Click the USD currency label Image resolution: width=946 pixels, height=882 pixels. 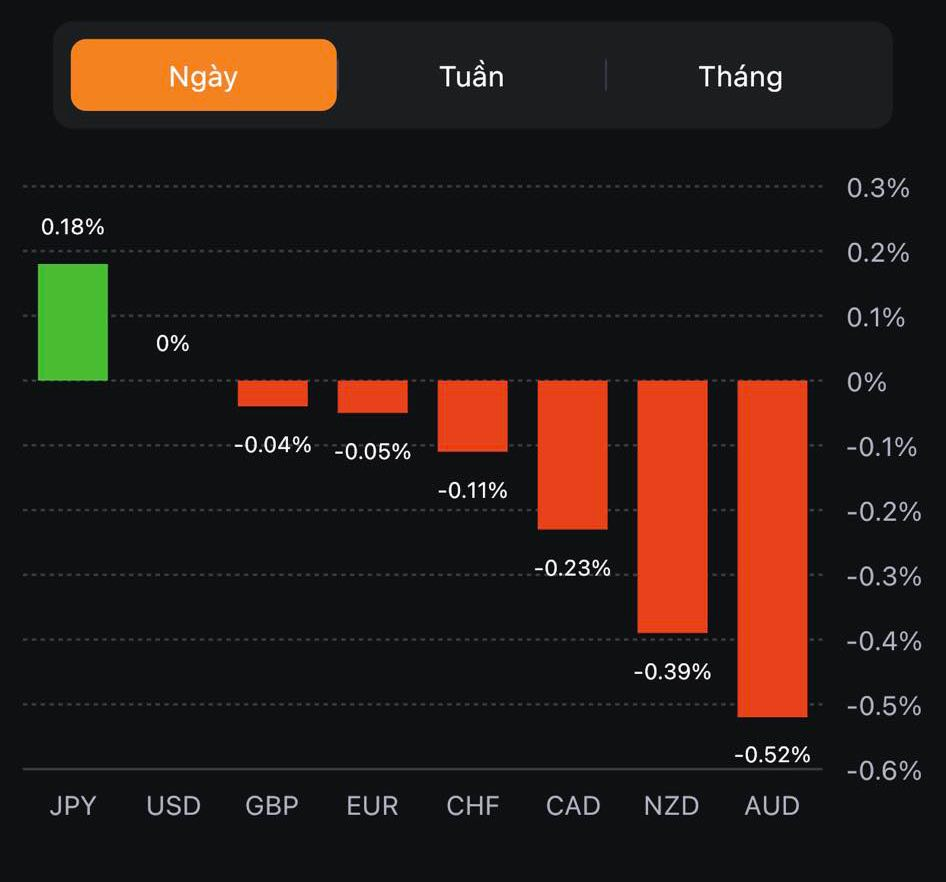(x=173, y=806)
